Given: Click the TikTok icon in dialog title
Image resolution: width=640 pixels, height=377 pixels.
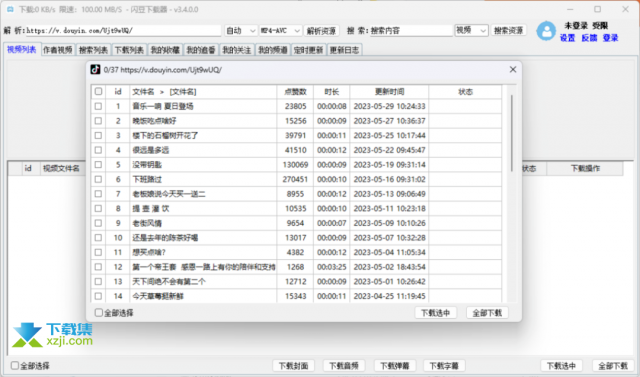Looking at the screenshot, I should pos(95,69).
